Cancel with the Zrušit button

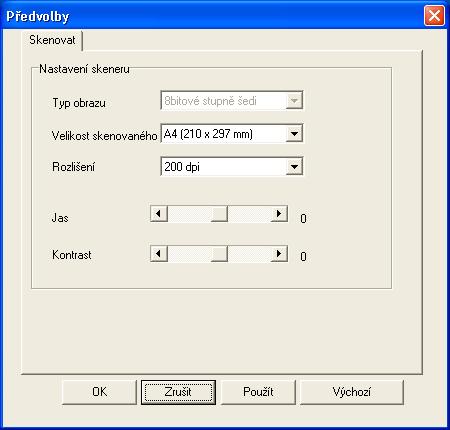[178, 392]
